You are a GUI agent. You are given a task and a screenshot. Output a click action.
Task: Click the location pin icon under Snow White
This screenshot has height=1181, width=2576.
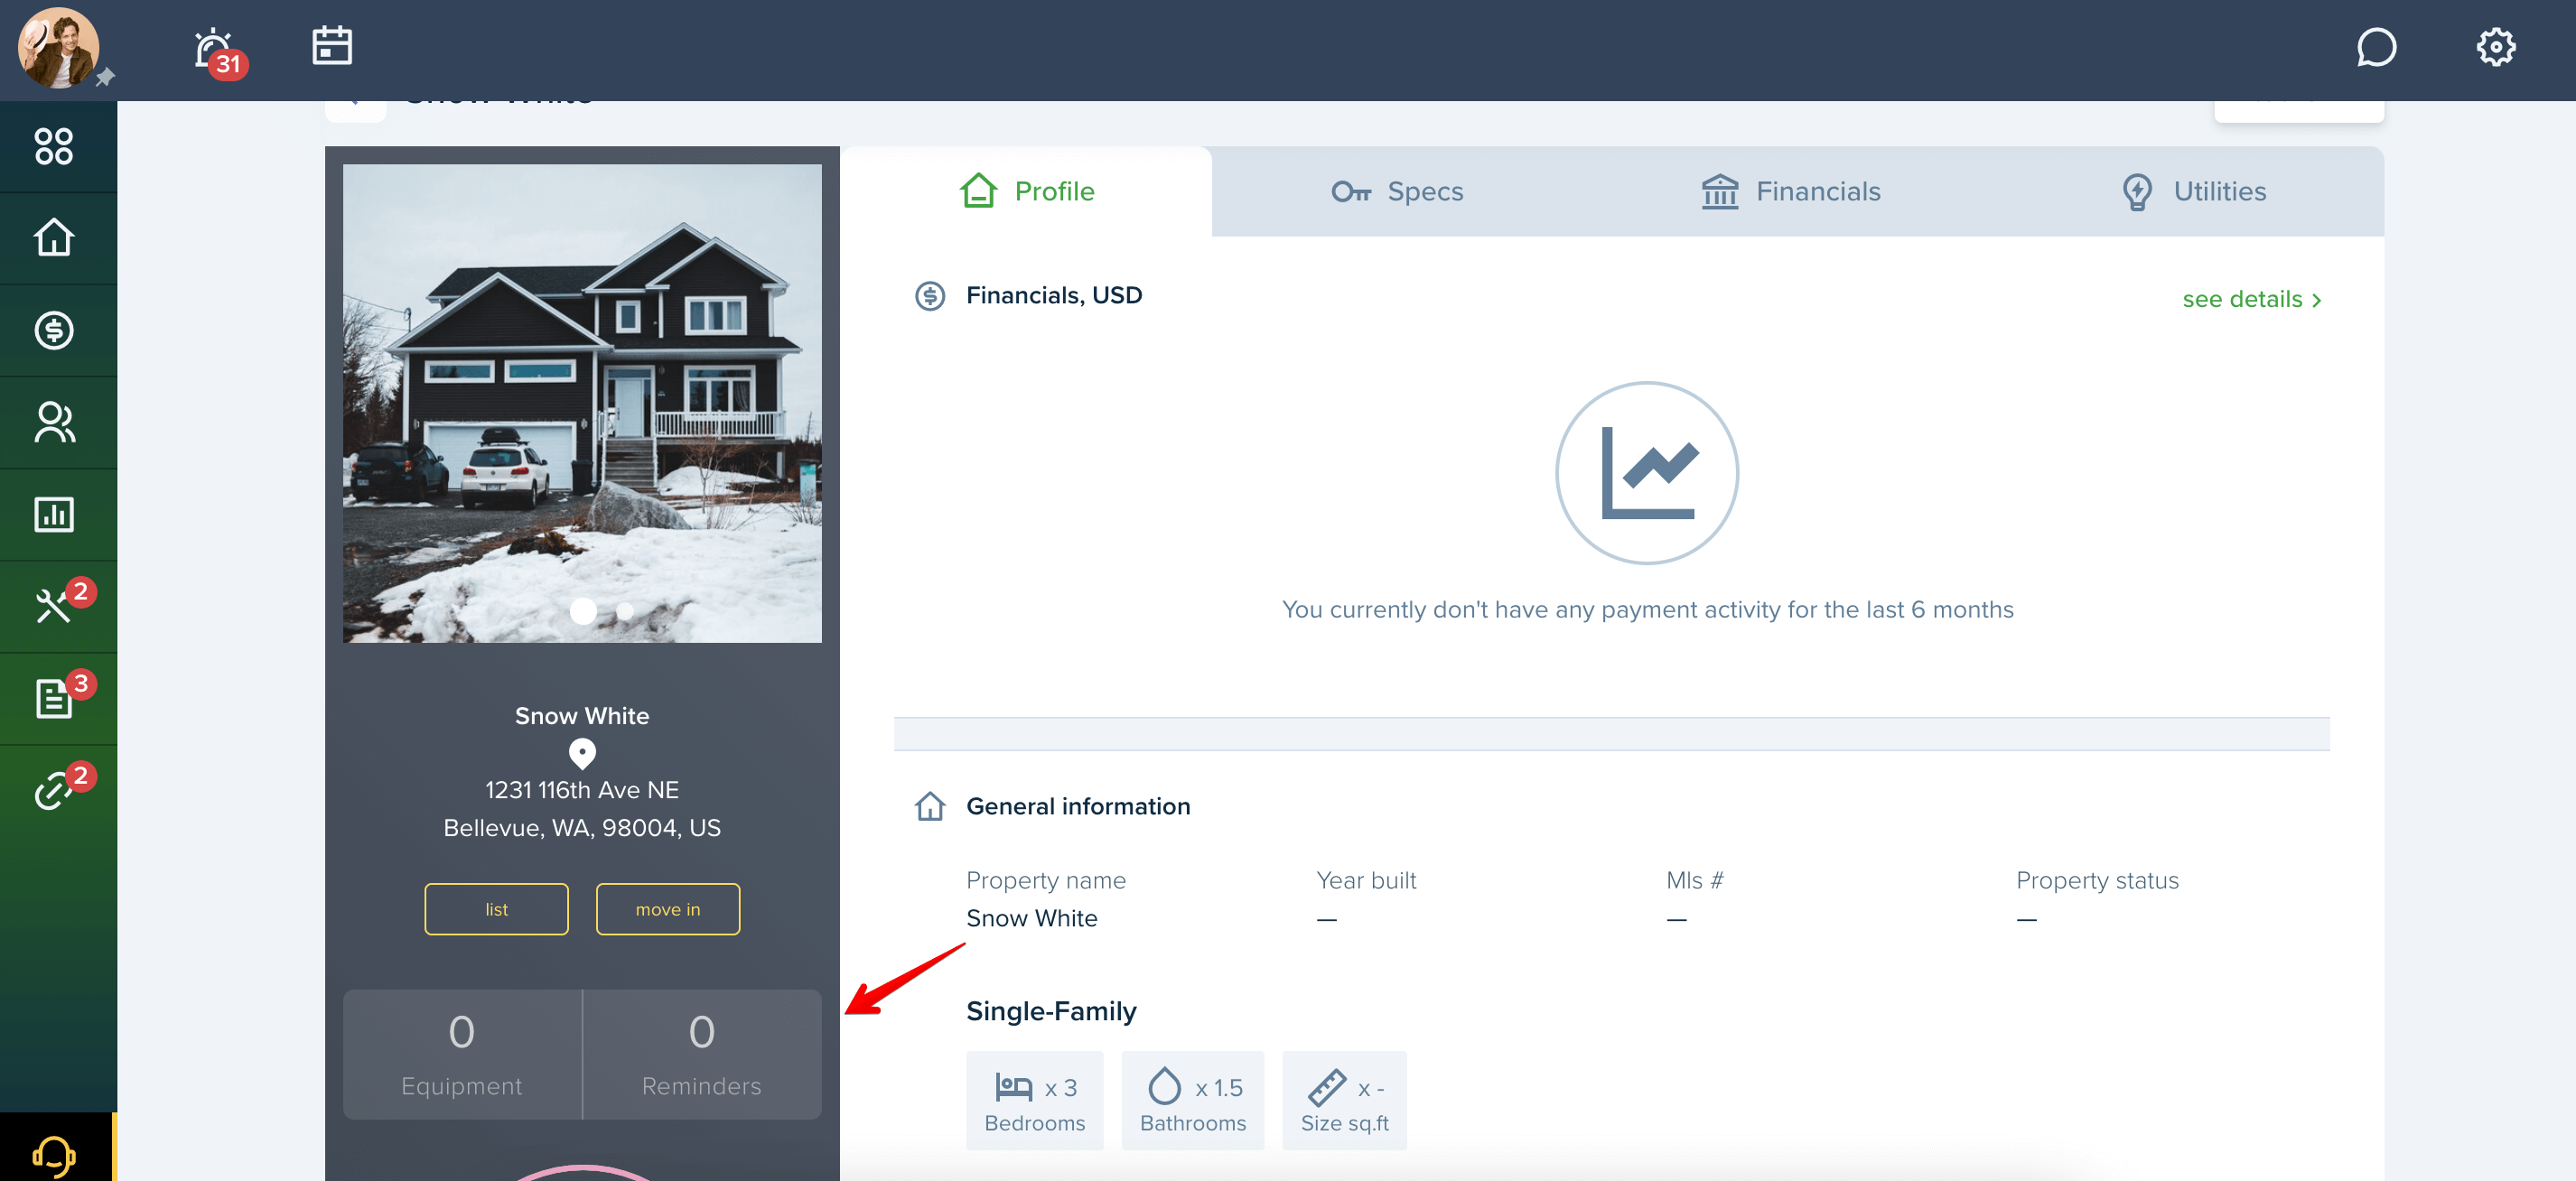(582, 753)
